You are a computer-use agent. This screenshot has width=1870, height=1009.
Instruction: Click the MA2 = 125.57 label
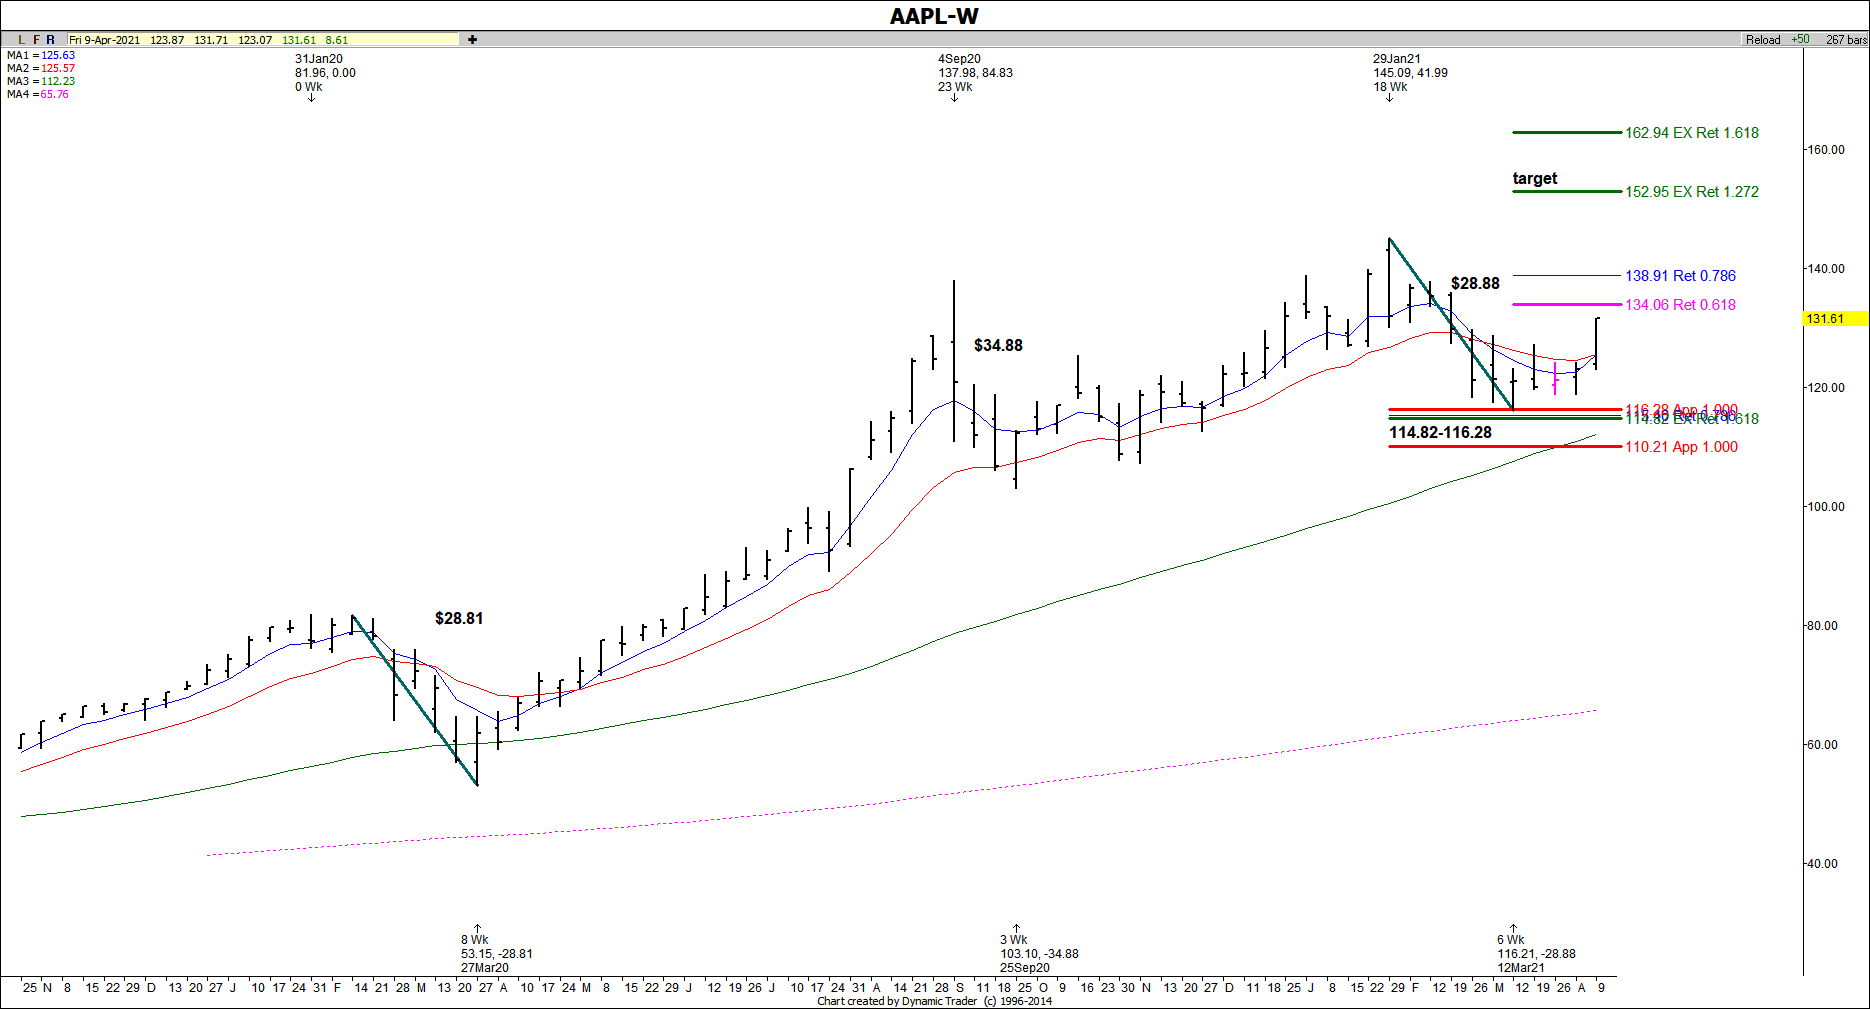(41, 68)
